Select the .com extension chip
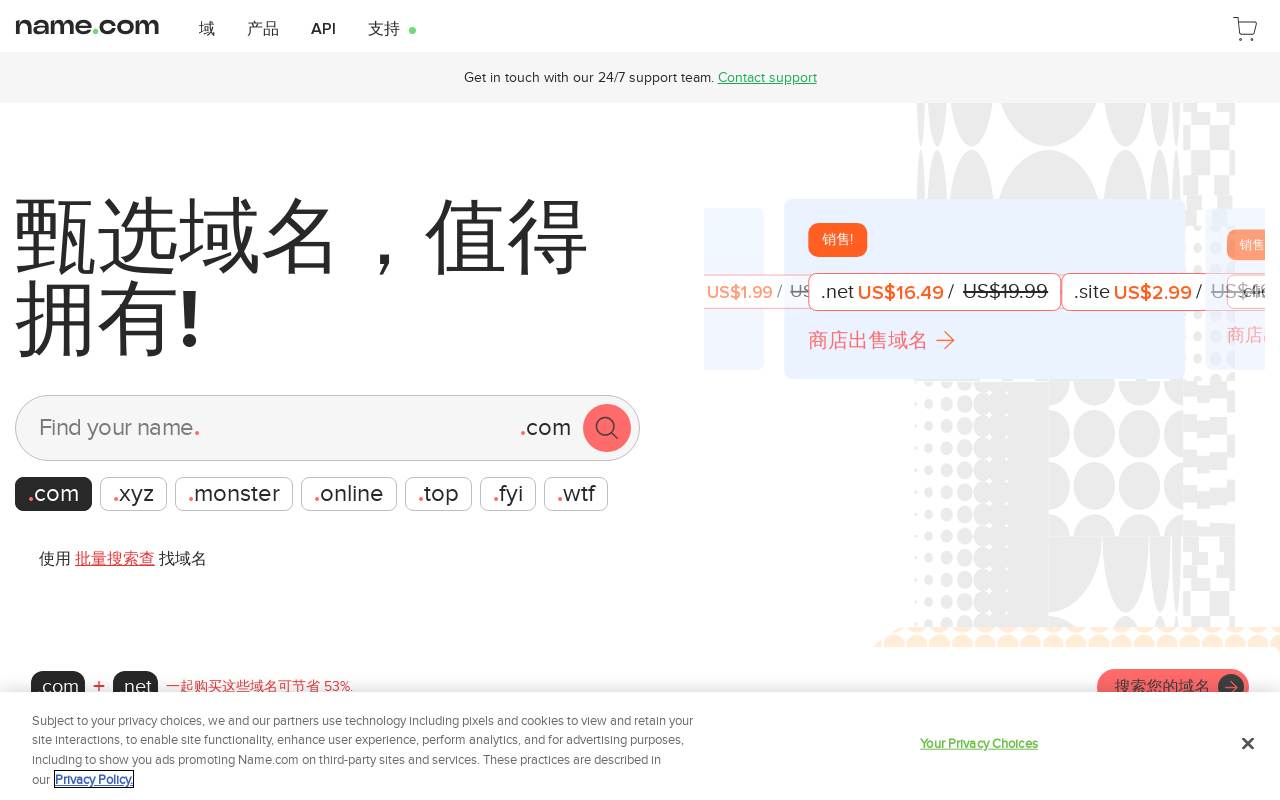 click(53, 494)
